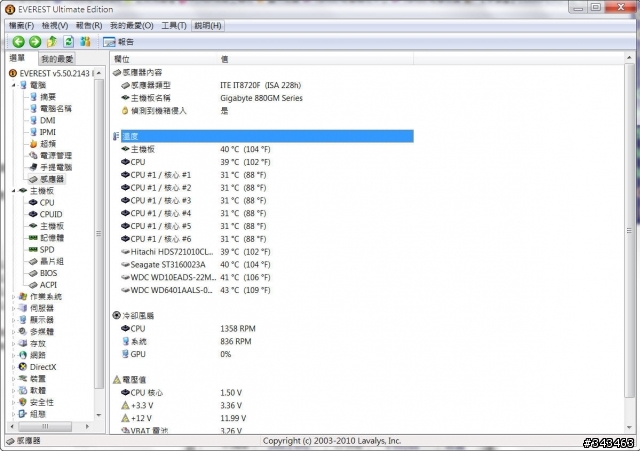Expand the 伺服器 tree node
The width and height of the screenshot is (640, 451).
pos(13,309)
